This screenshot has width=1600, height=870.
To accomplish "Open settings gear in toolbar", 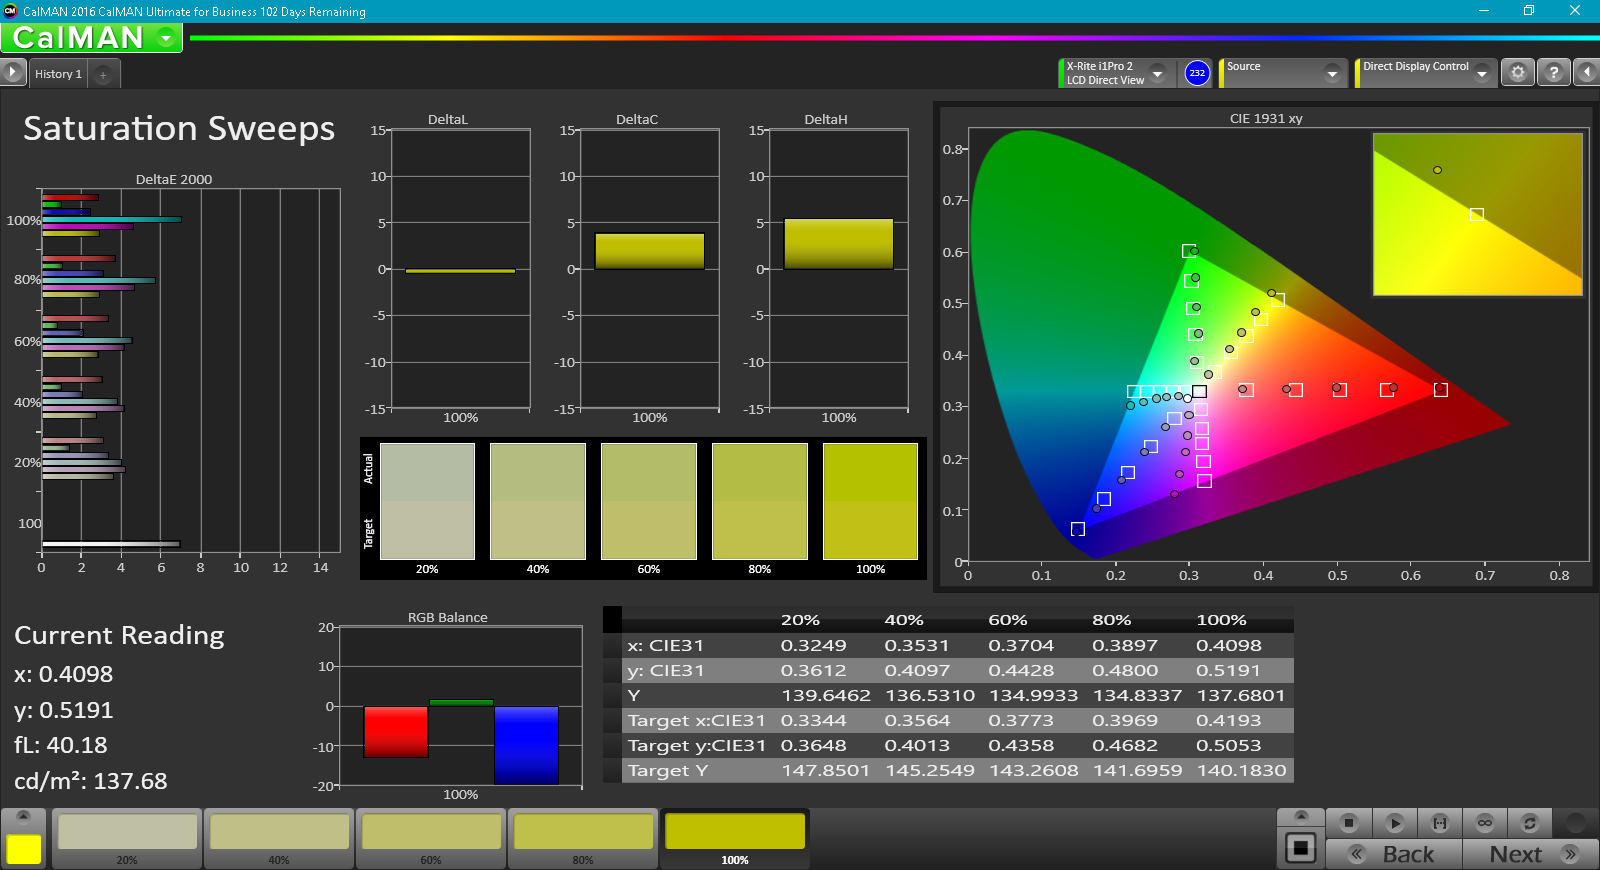I will tap(1518, 73).
